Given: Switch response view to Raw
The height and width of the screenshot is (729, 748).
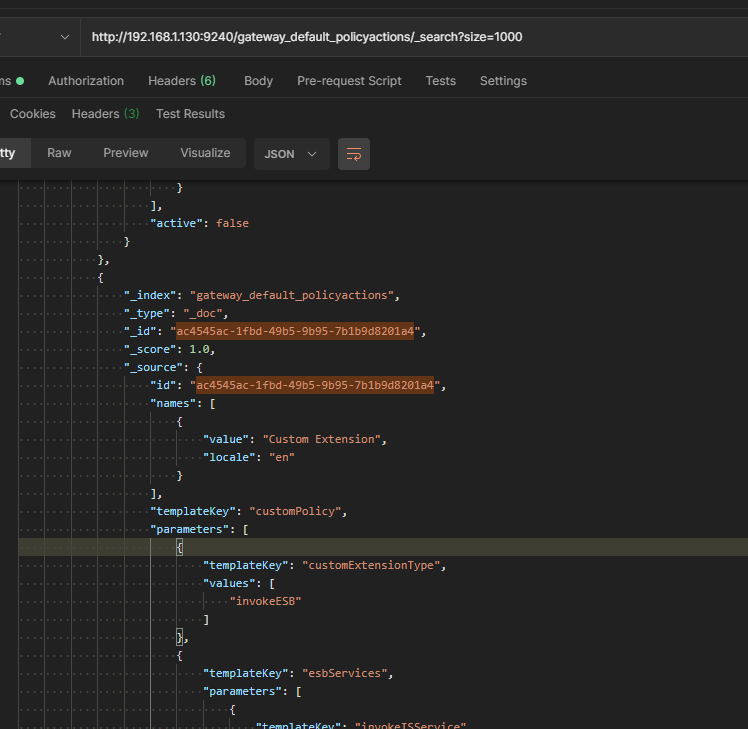Looking at the screenshot, I should pyautogui.click(x=59, y=153).
